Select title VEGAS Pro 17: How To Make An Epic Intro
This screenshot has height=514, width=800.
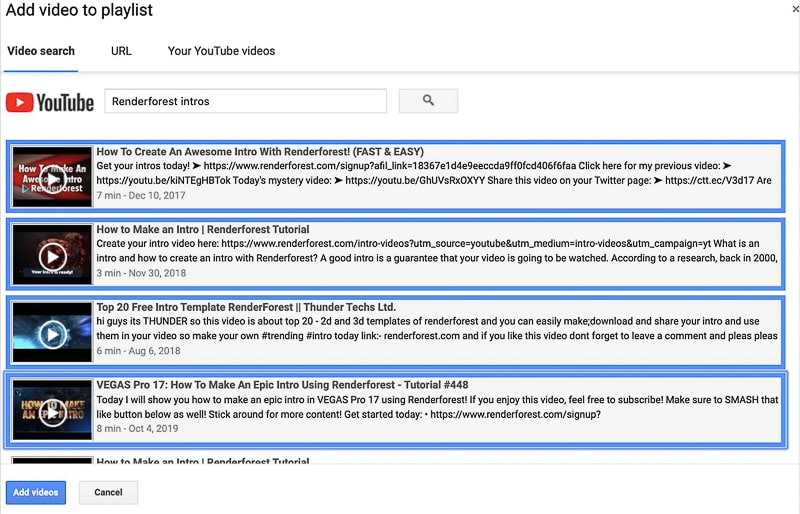pyautogui.click(x=282, y=385)
